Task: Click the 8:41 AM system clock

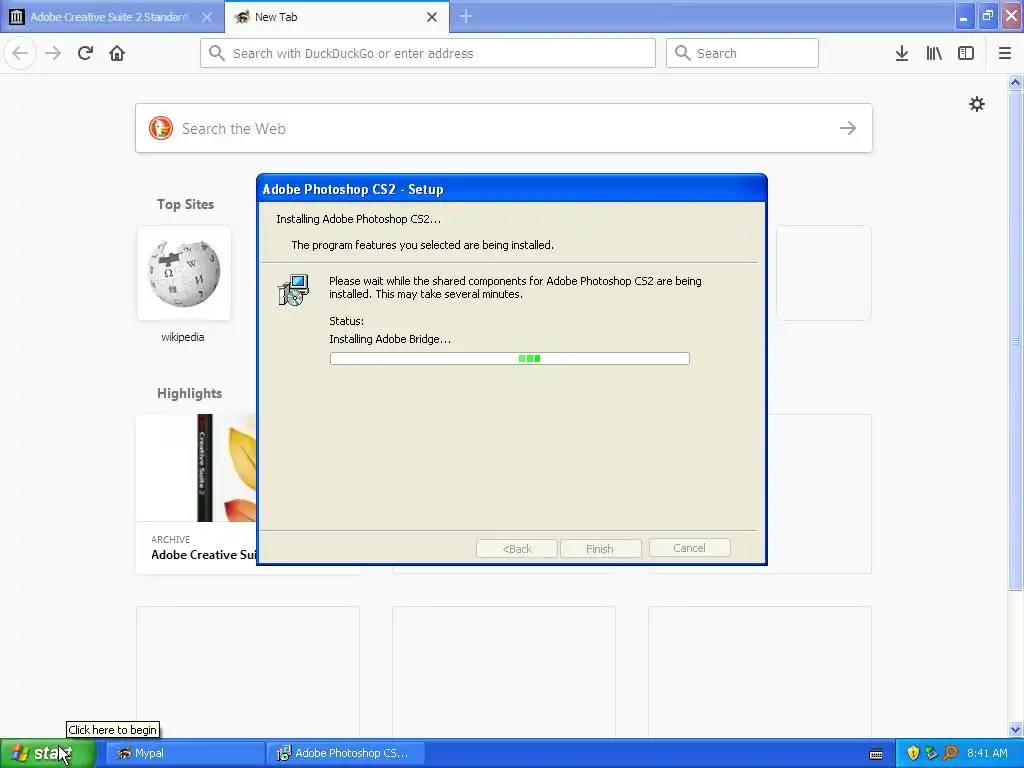Action: 987,753
